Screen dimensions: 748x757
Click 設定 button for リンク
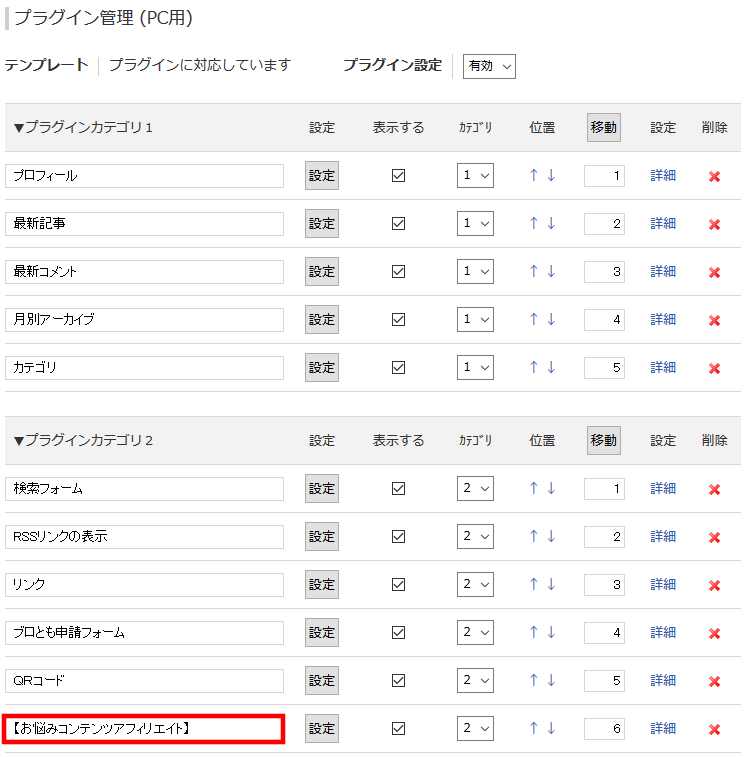pyautogui.click(x=322, y=585)
